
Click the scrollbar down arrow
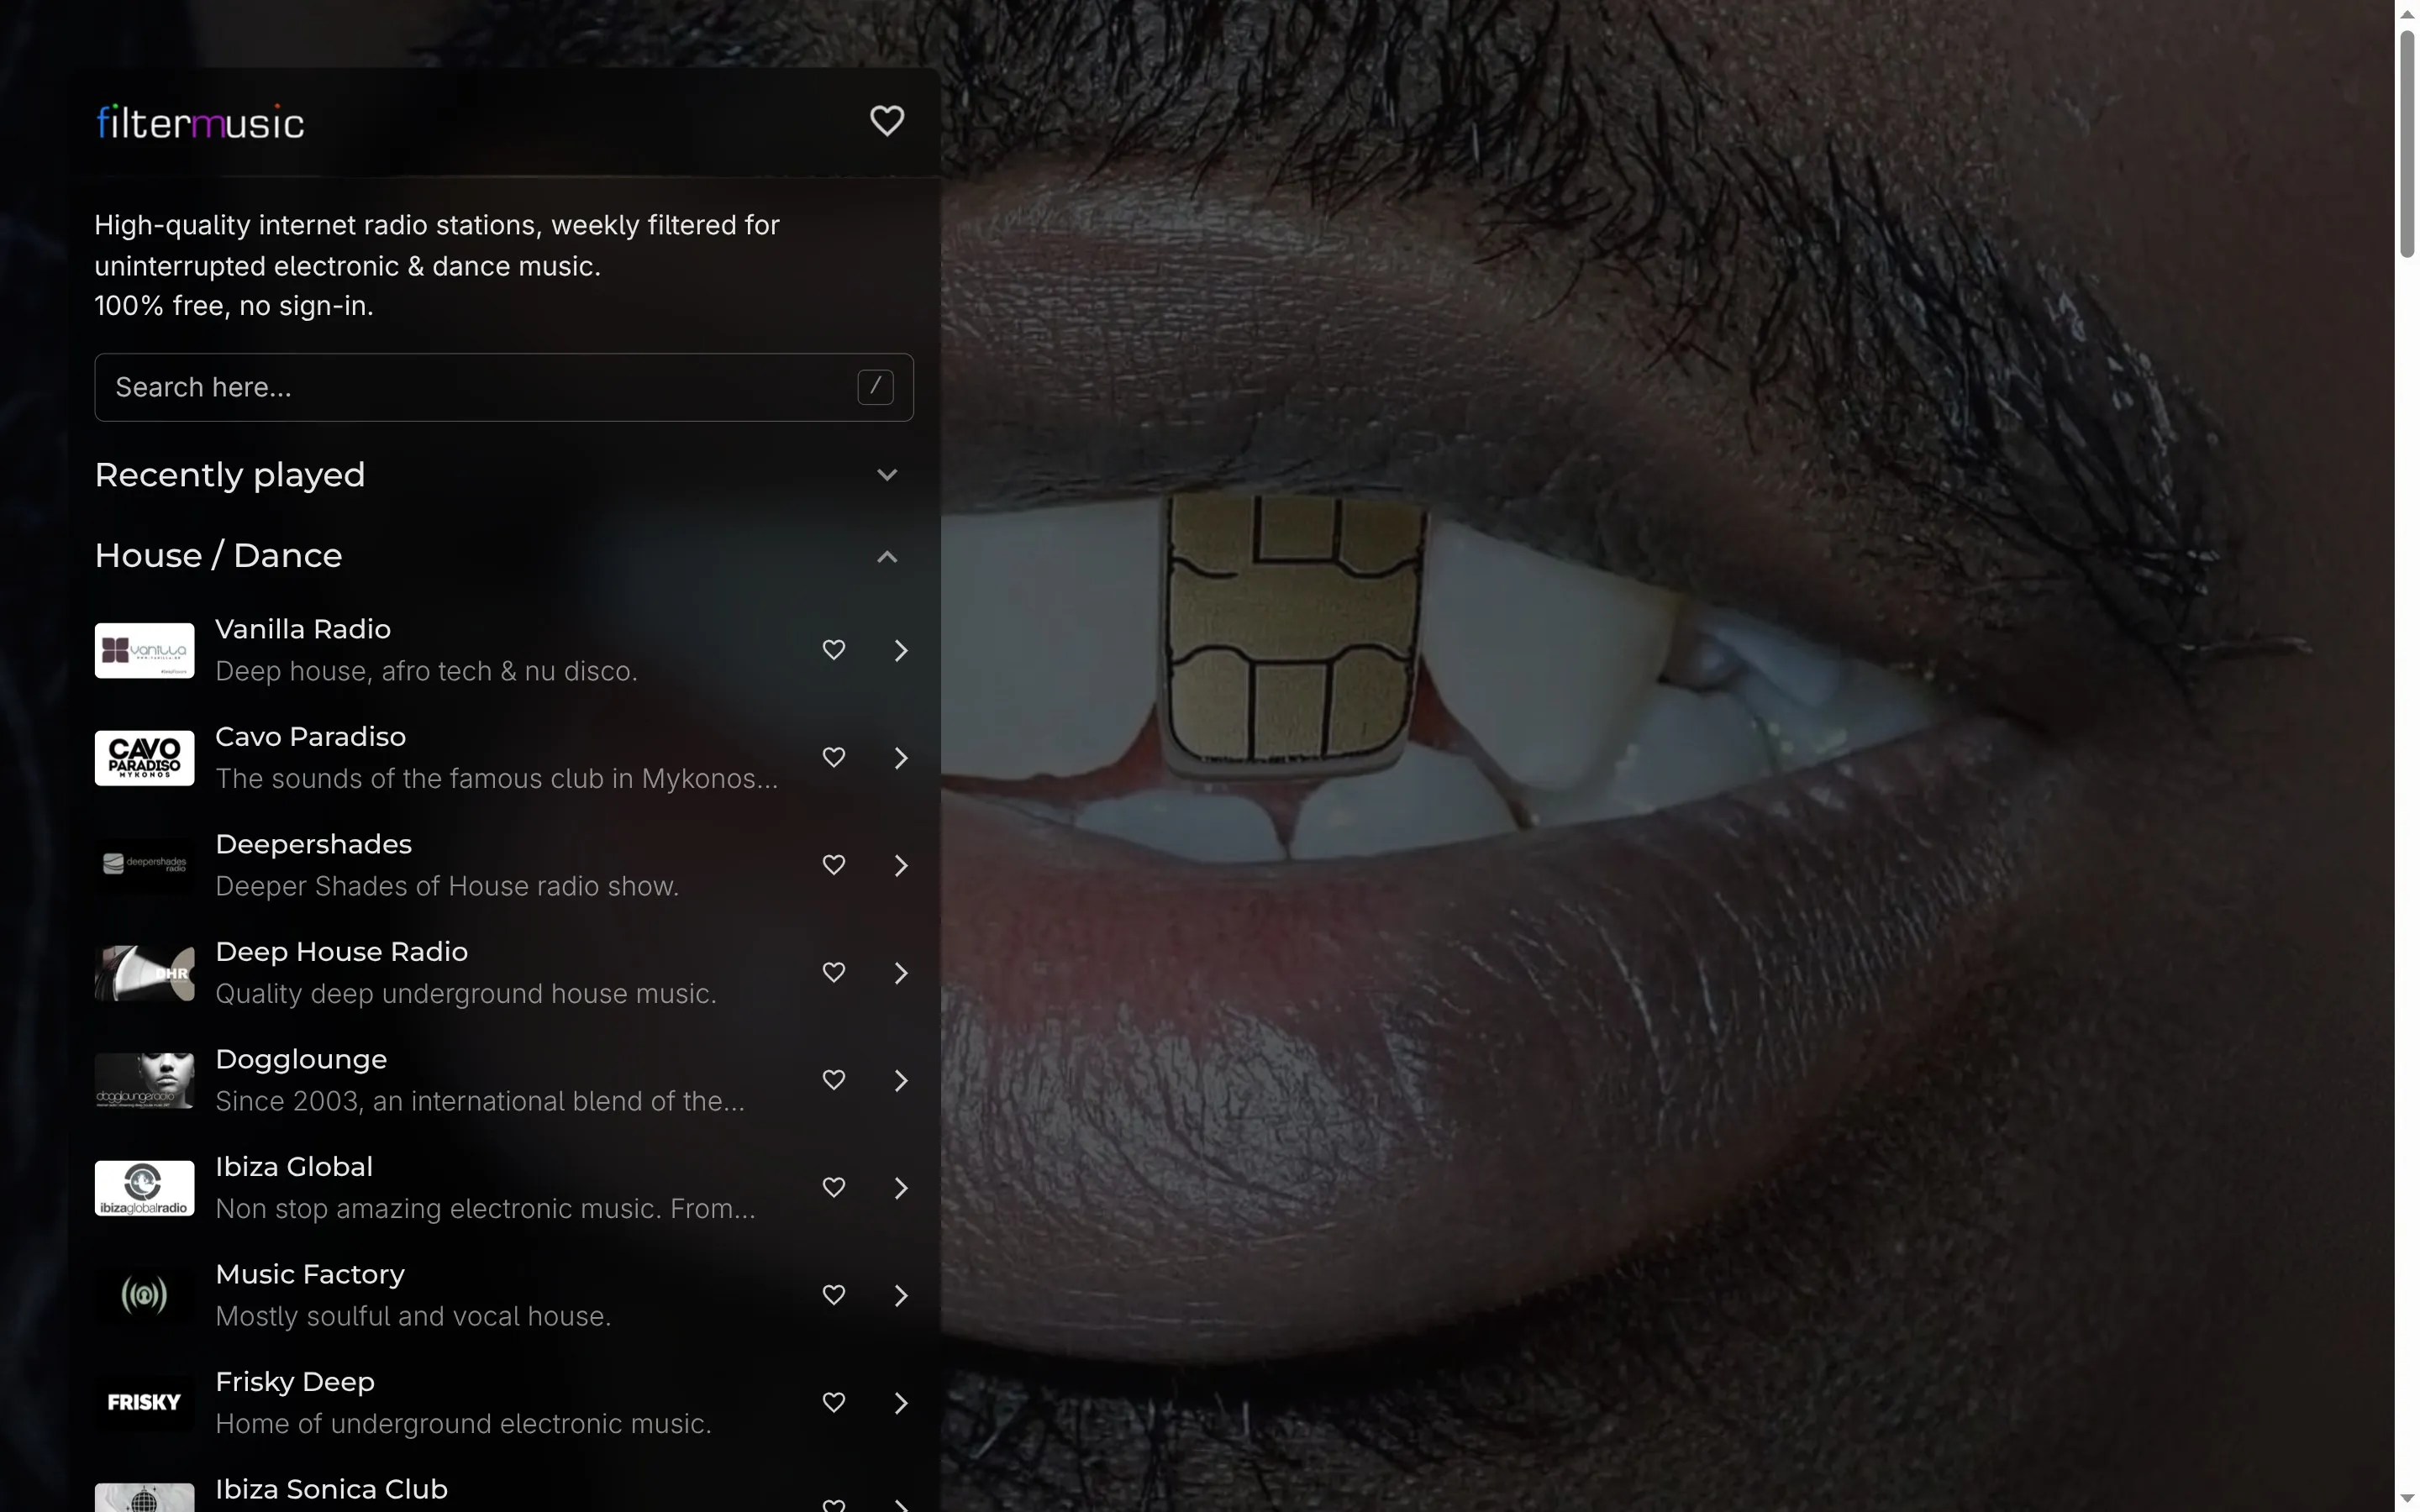pos(2407,1498)
